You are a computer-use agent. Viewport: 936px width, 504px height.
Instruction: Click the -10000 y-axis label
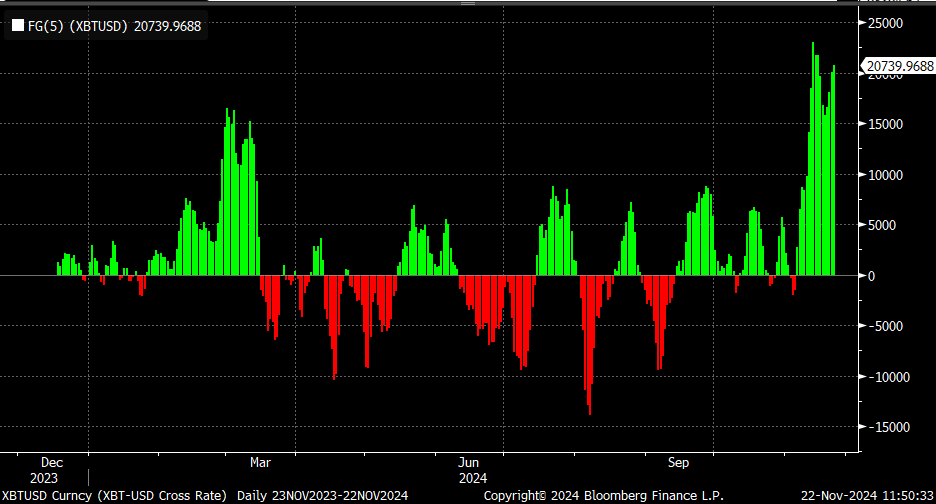(887, 377)
